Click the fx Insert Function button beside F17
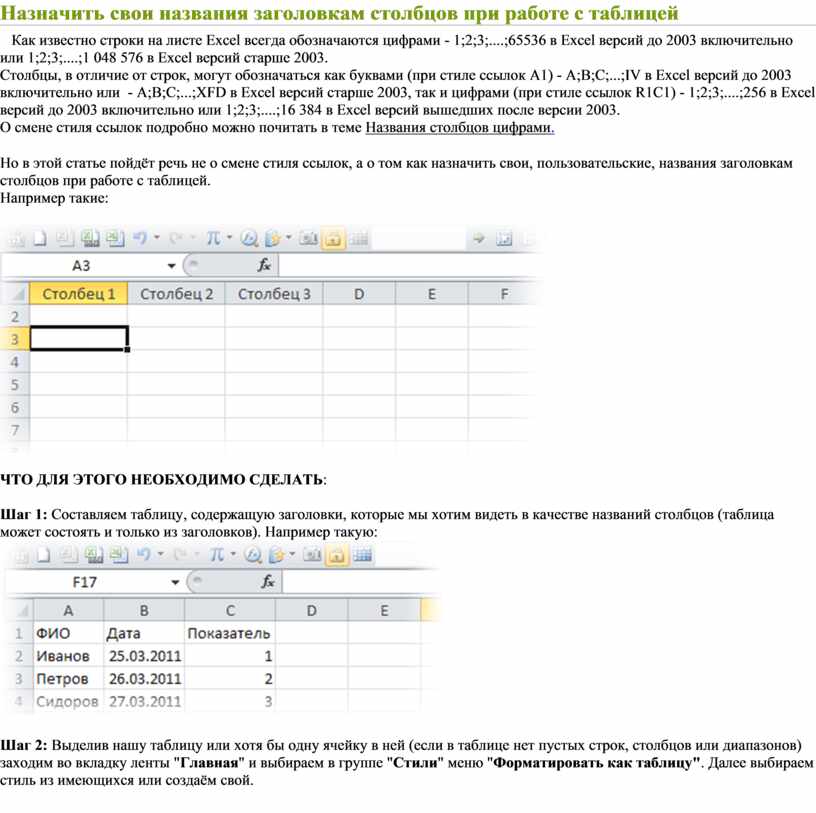This screenshot has width=816, height=813. [x=267, y=581]
